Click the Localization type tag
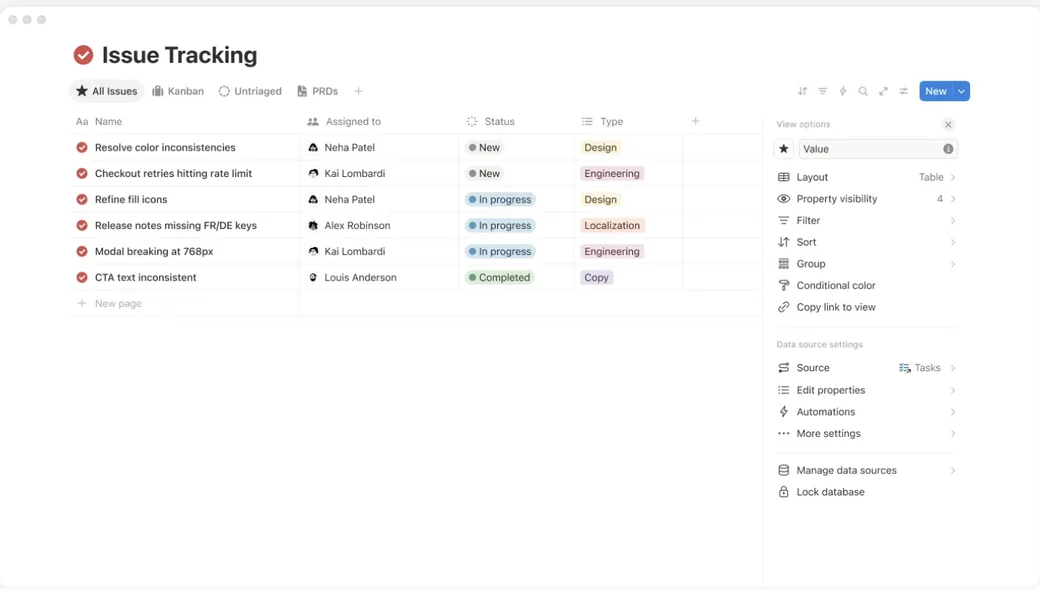Viewport: 1040px width, 591px height. coord(612,226)
